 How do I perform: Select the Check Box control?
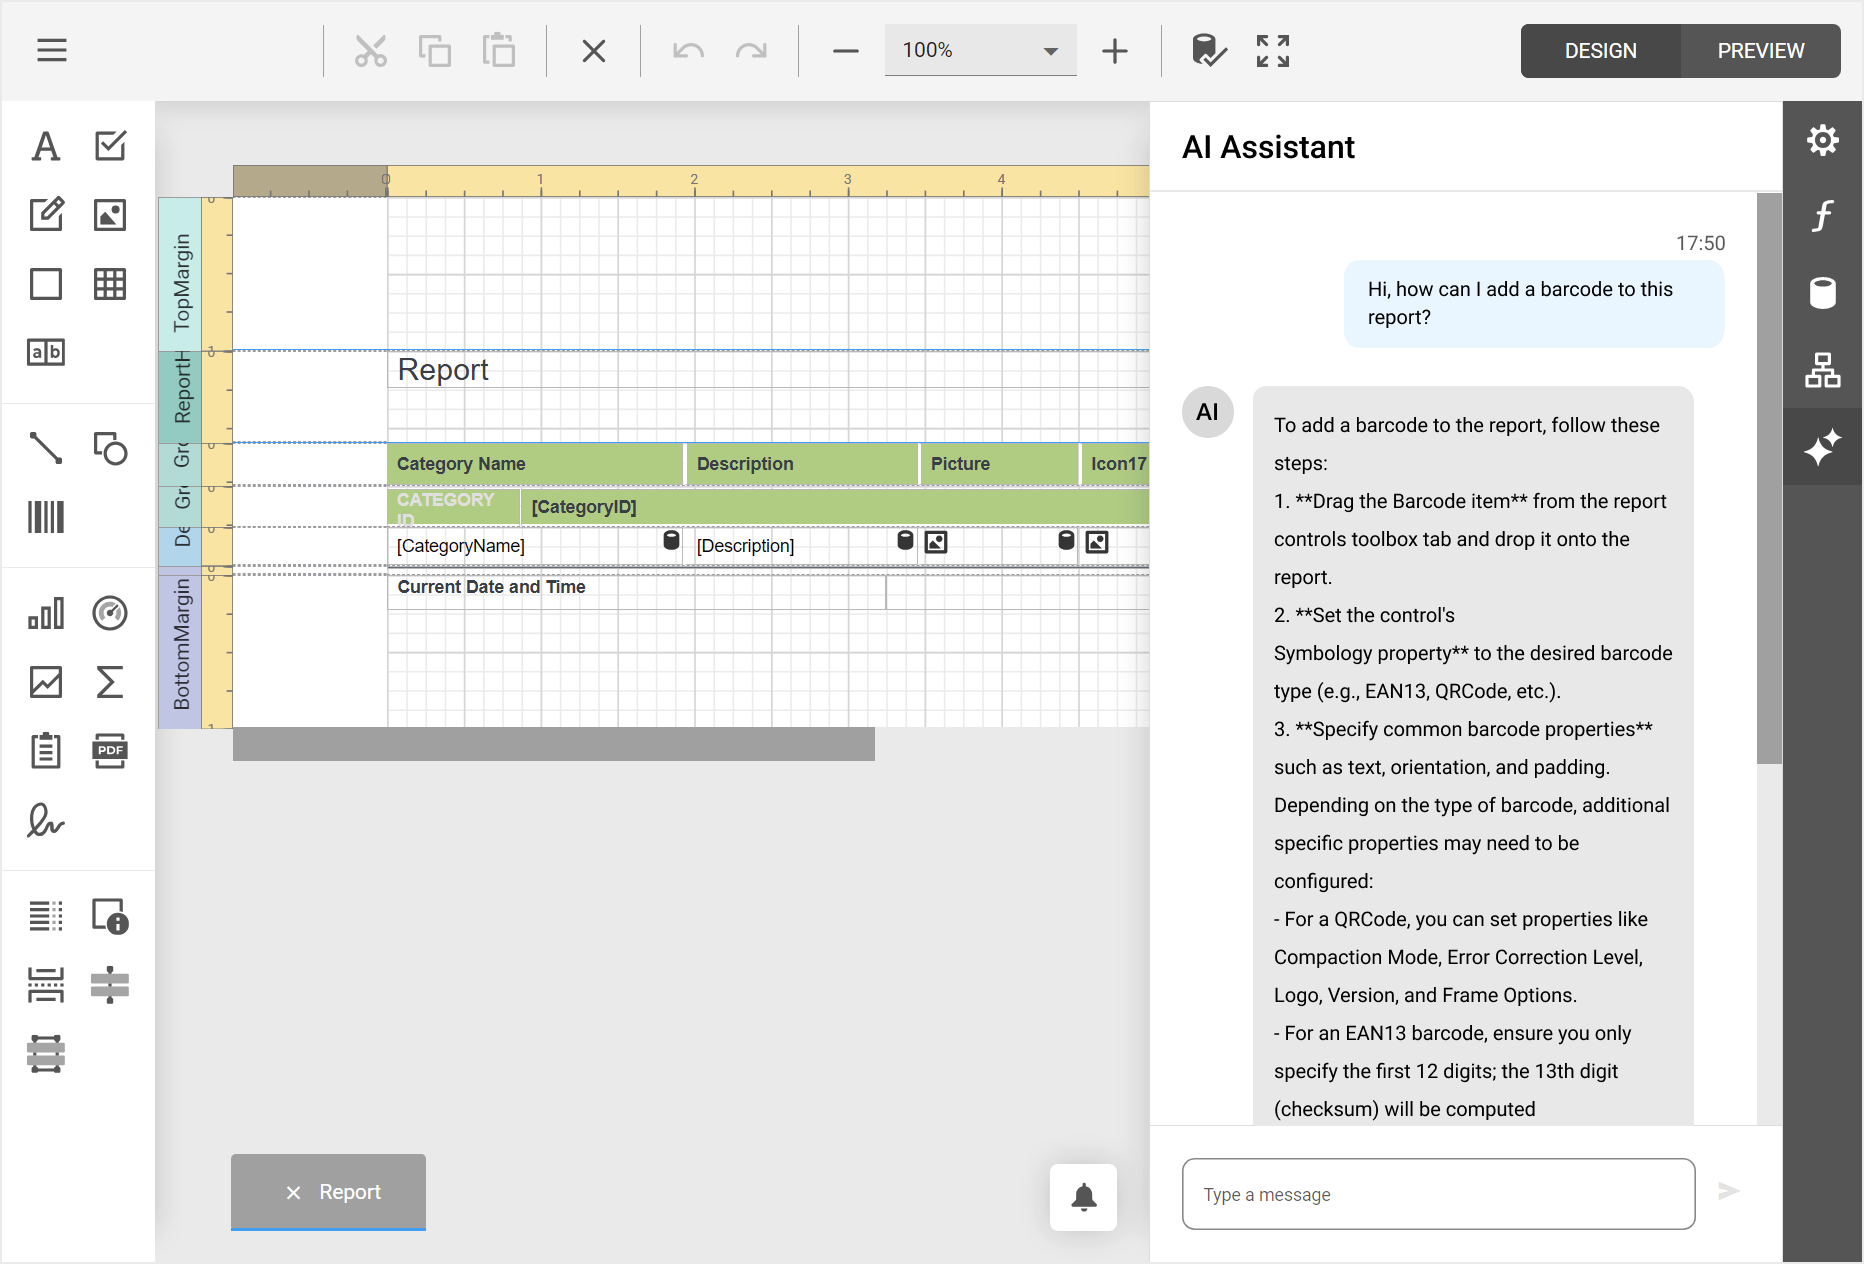click(109, 146)
